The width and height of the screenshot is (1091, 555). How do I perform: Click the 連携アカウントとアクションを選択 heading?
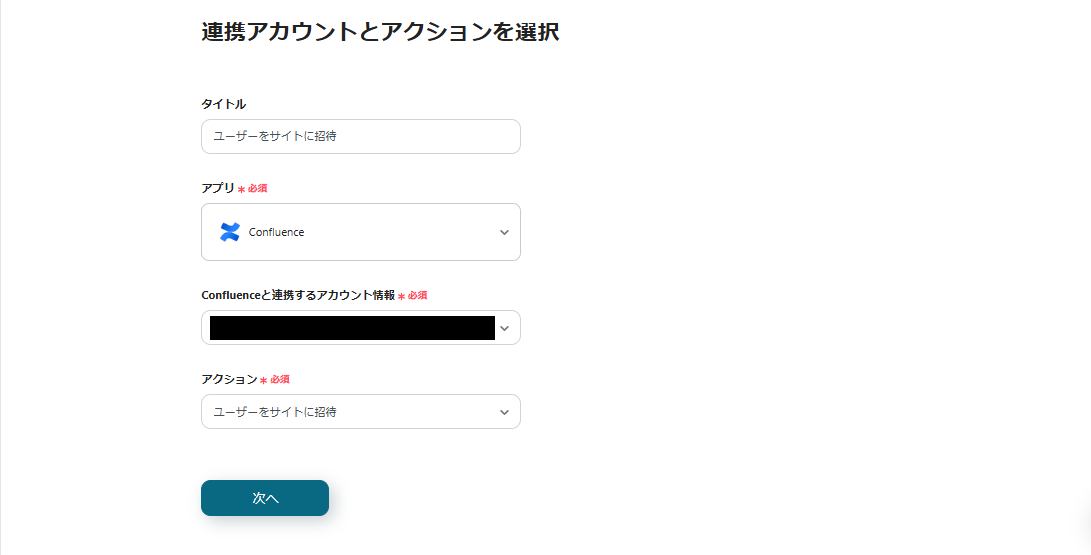pos(380,32)
